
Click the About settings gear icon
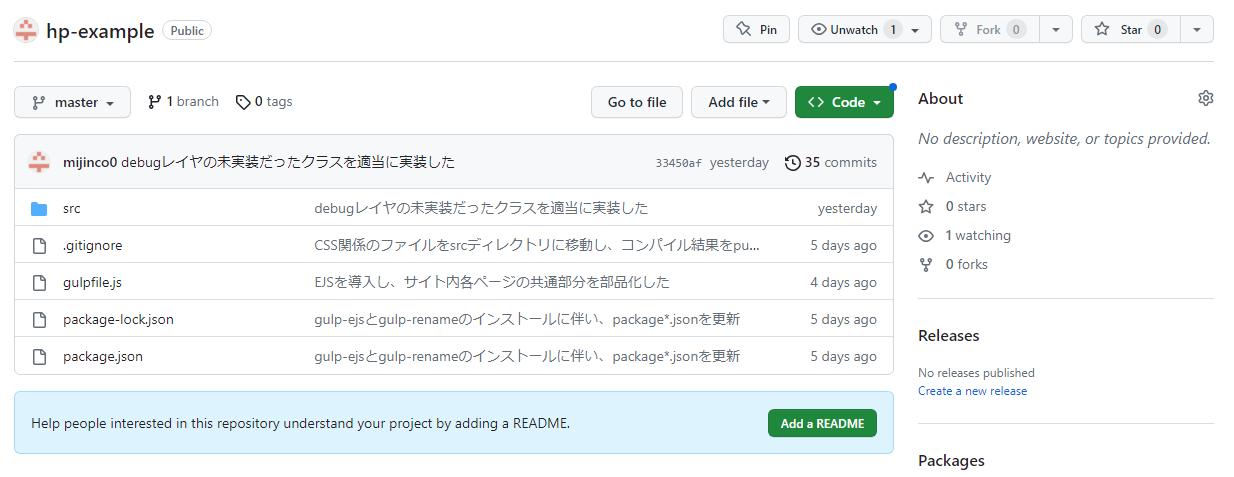pos(1205,98)
